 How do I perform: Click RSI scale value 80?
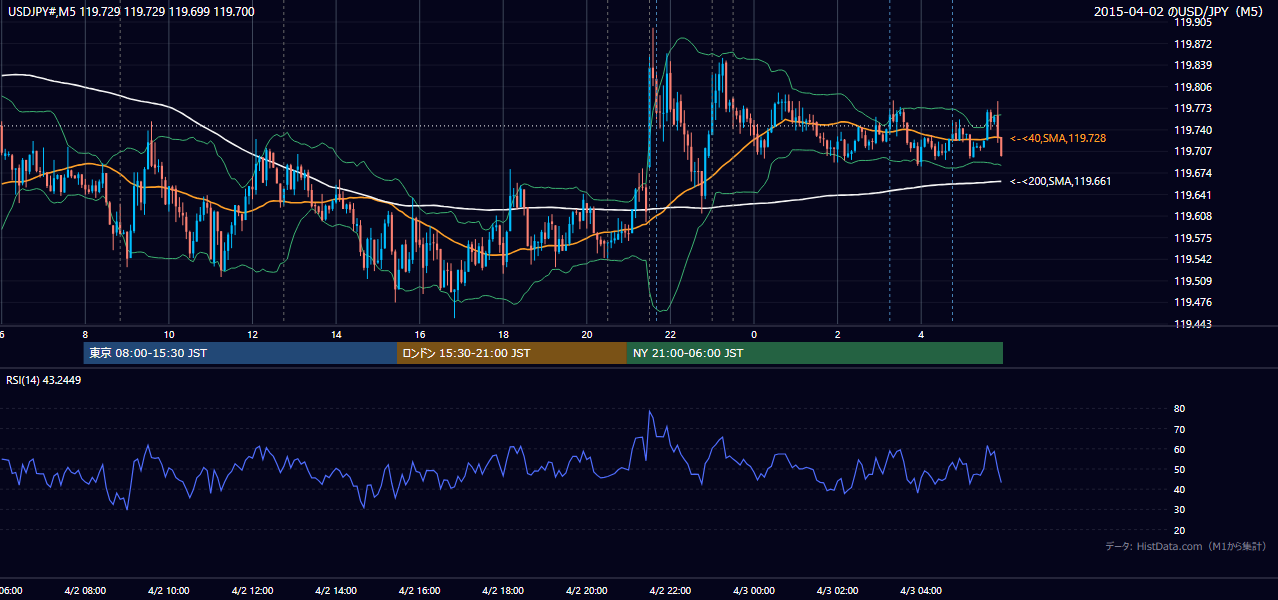pyautogui.click(x=1180, y=409)
